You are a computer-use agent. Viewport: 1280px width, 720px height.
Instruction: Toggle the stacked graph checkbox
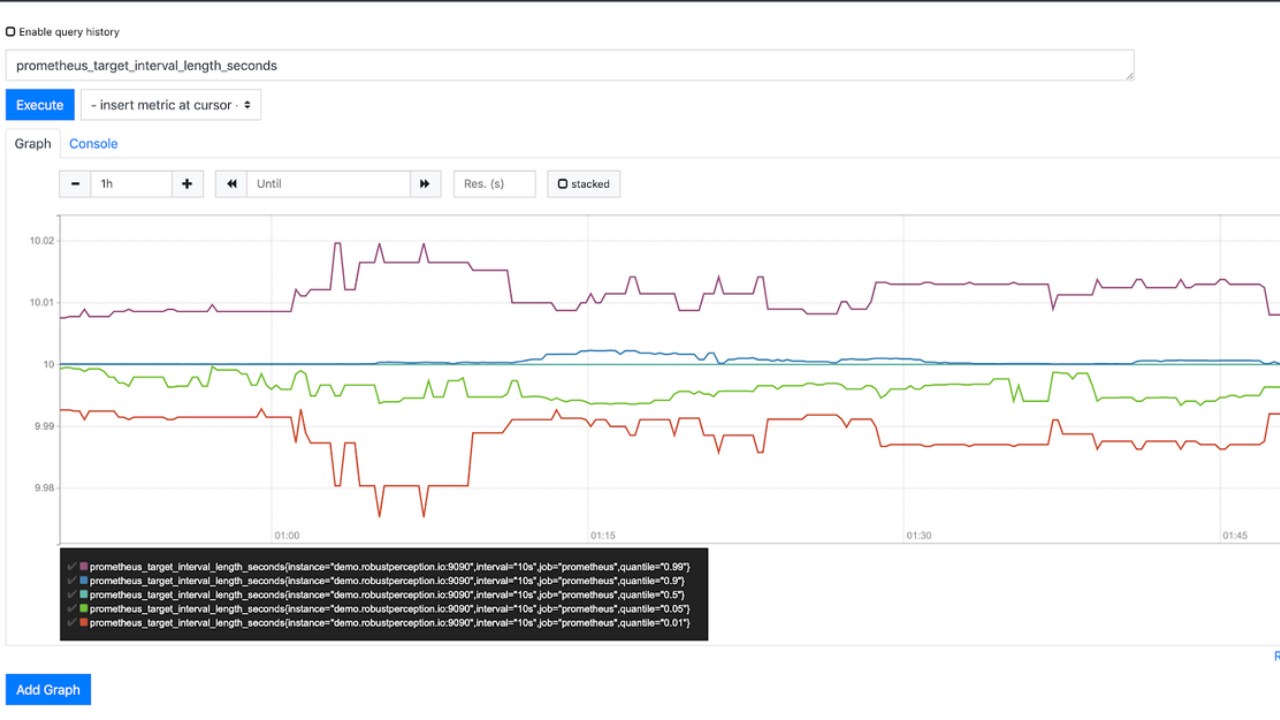(563, 184)
